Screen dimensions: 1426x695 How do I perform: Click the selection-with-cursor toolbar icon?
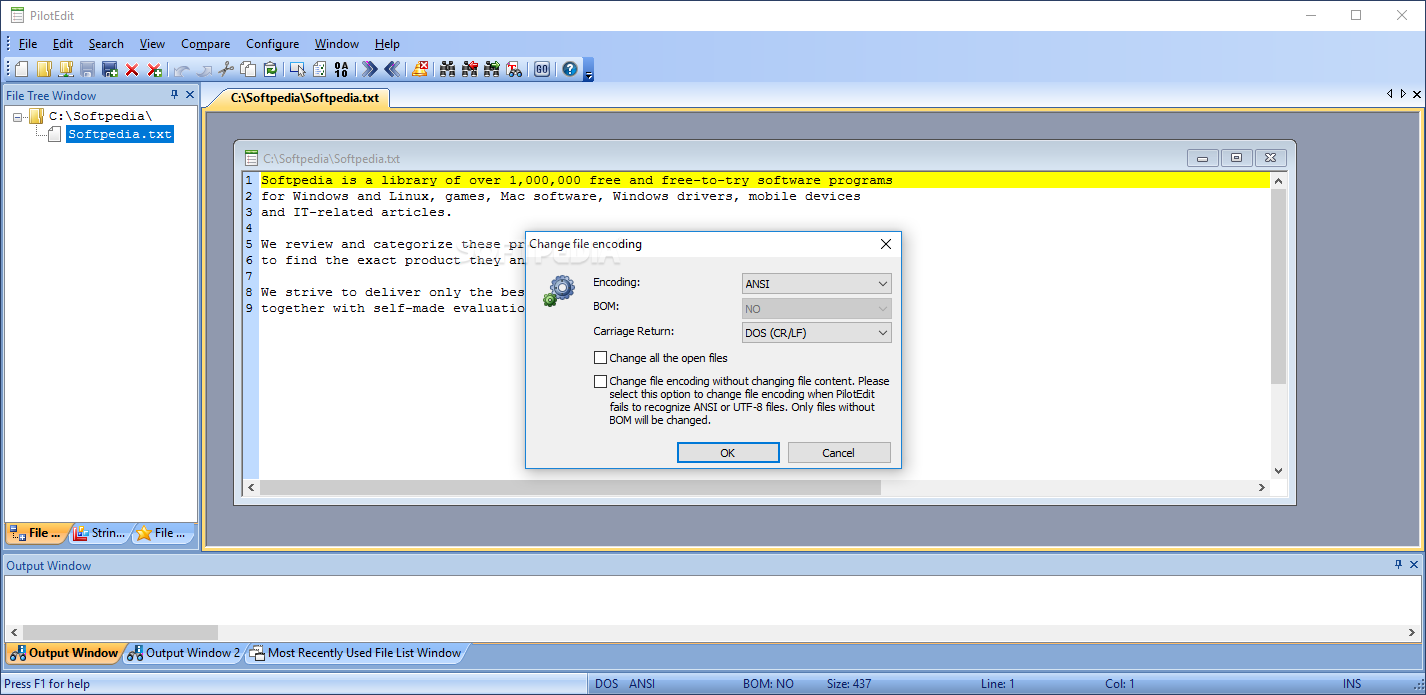click(x=298, y=69)
